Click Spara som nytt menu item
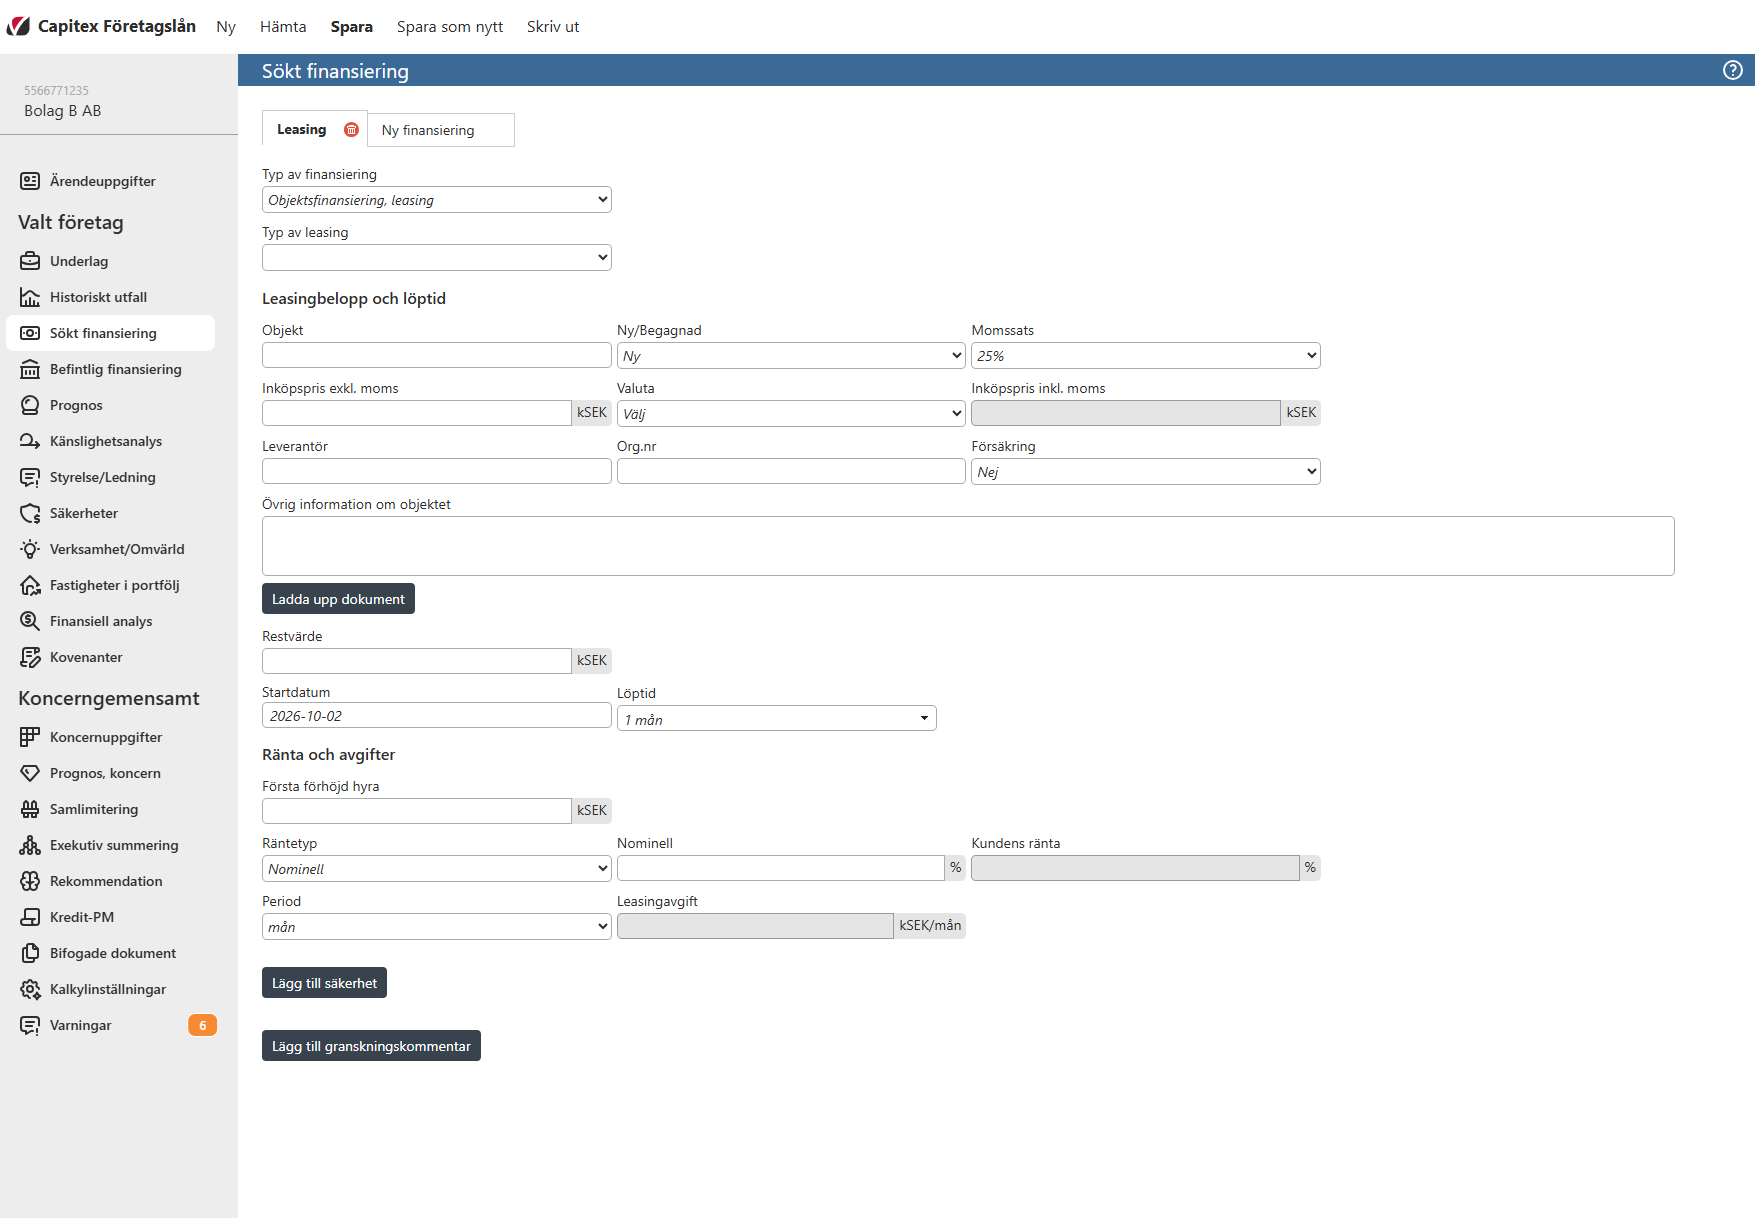 click(x=450, y=27)
